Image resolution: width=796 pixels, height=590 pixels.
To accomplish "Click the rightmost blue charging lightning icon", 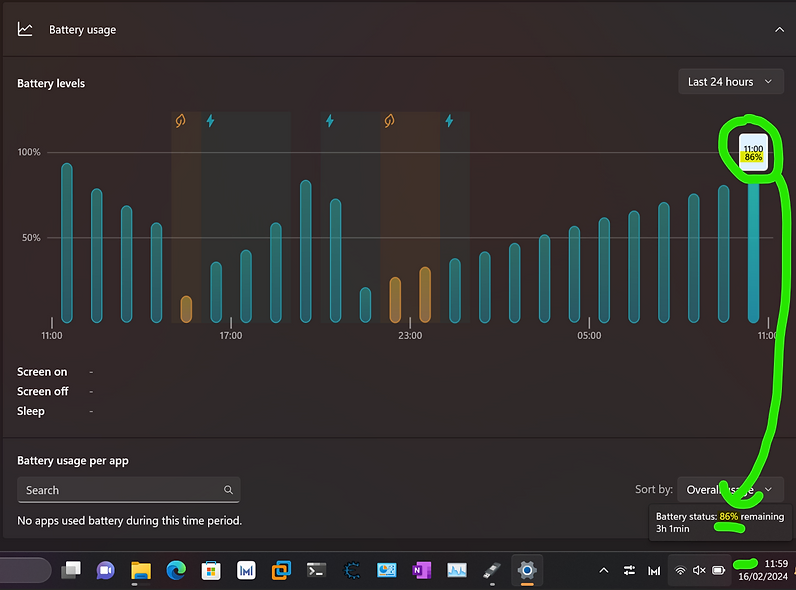I will [449, 121].
